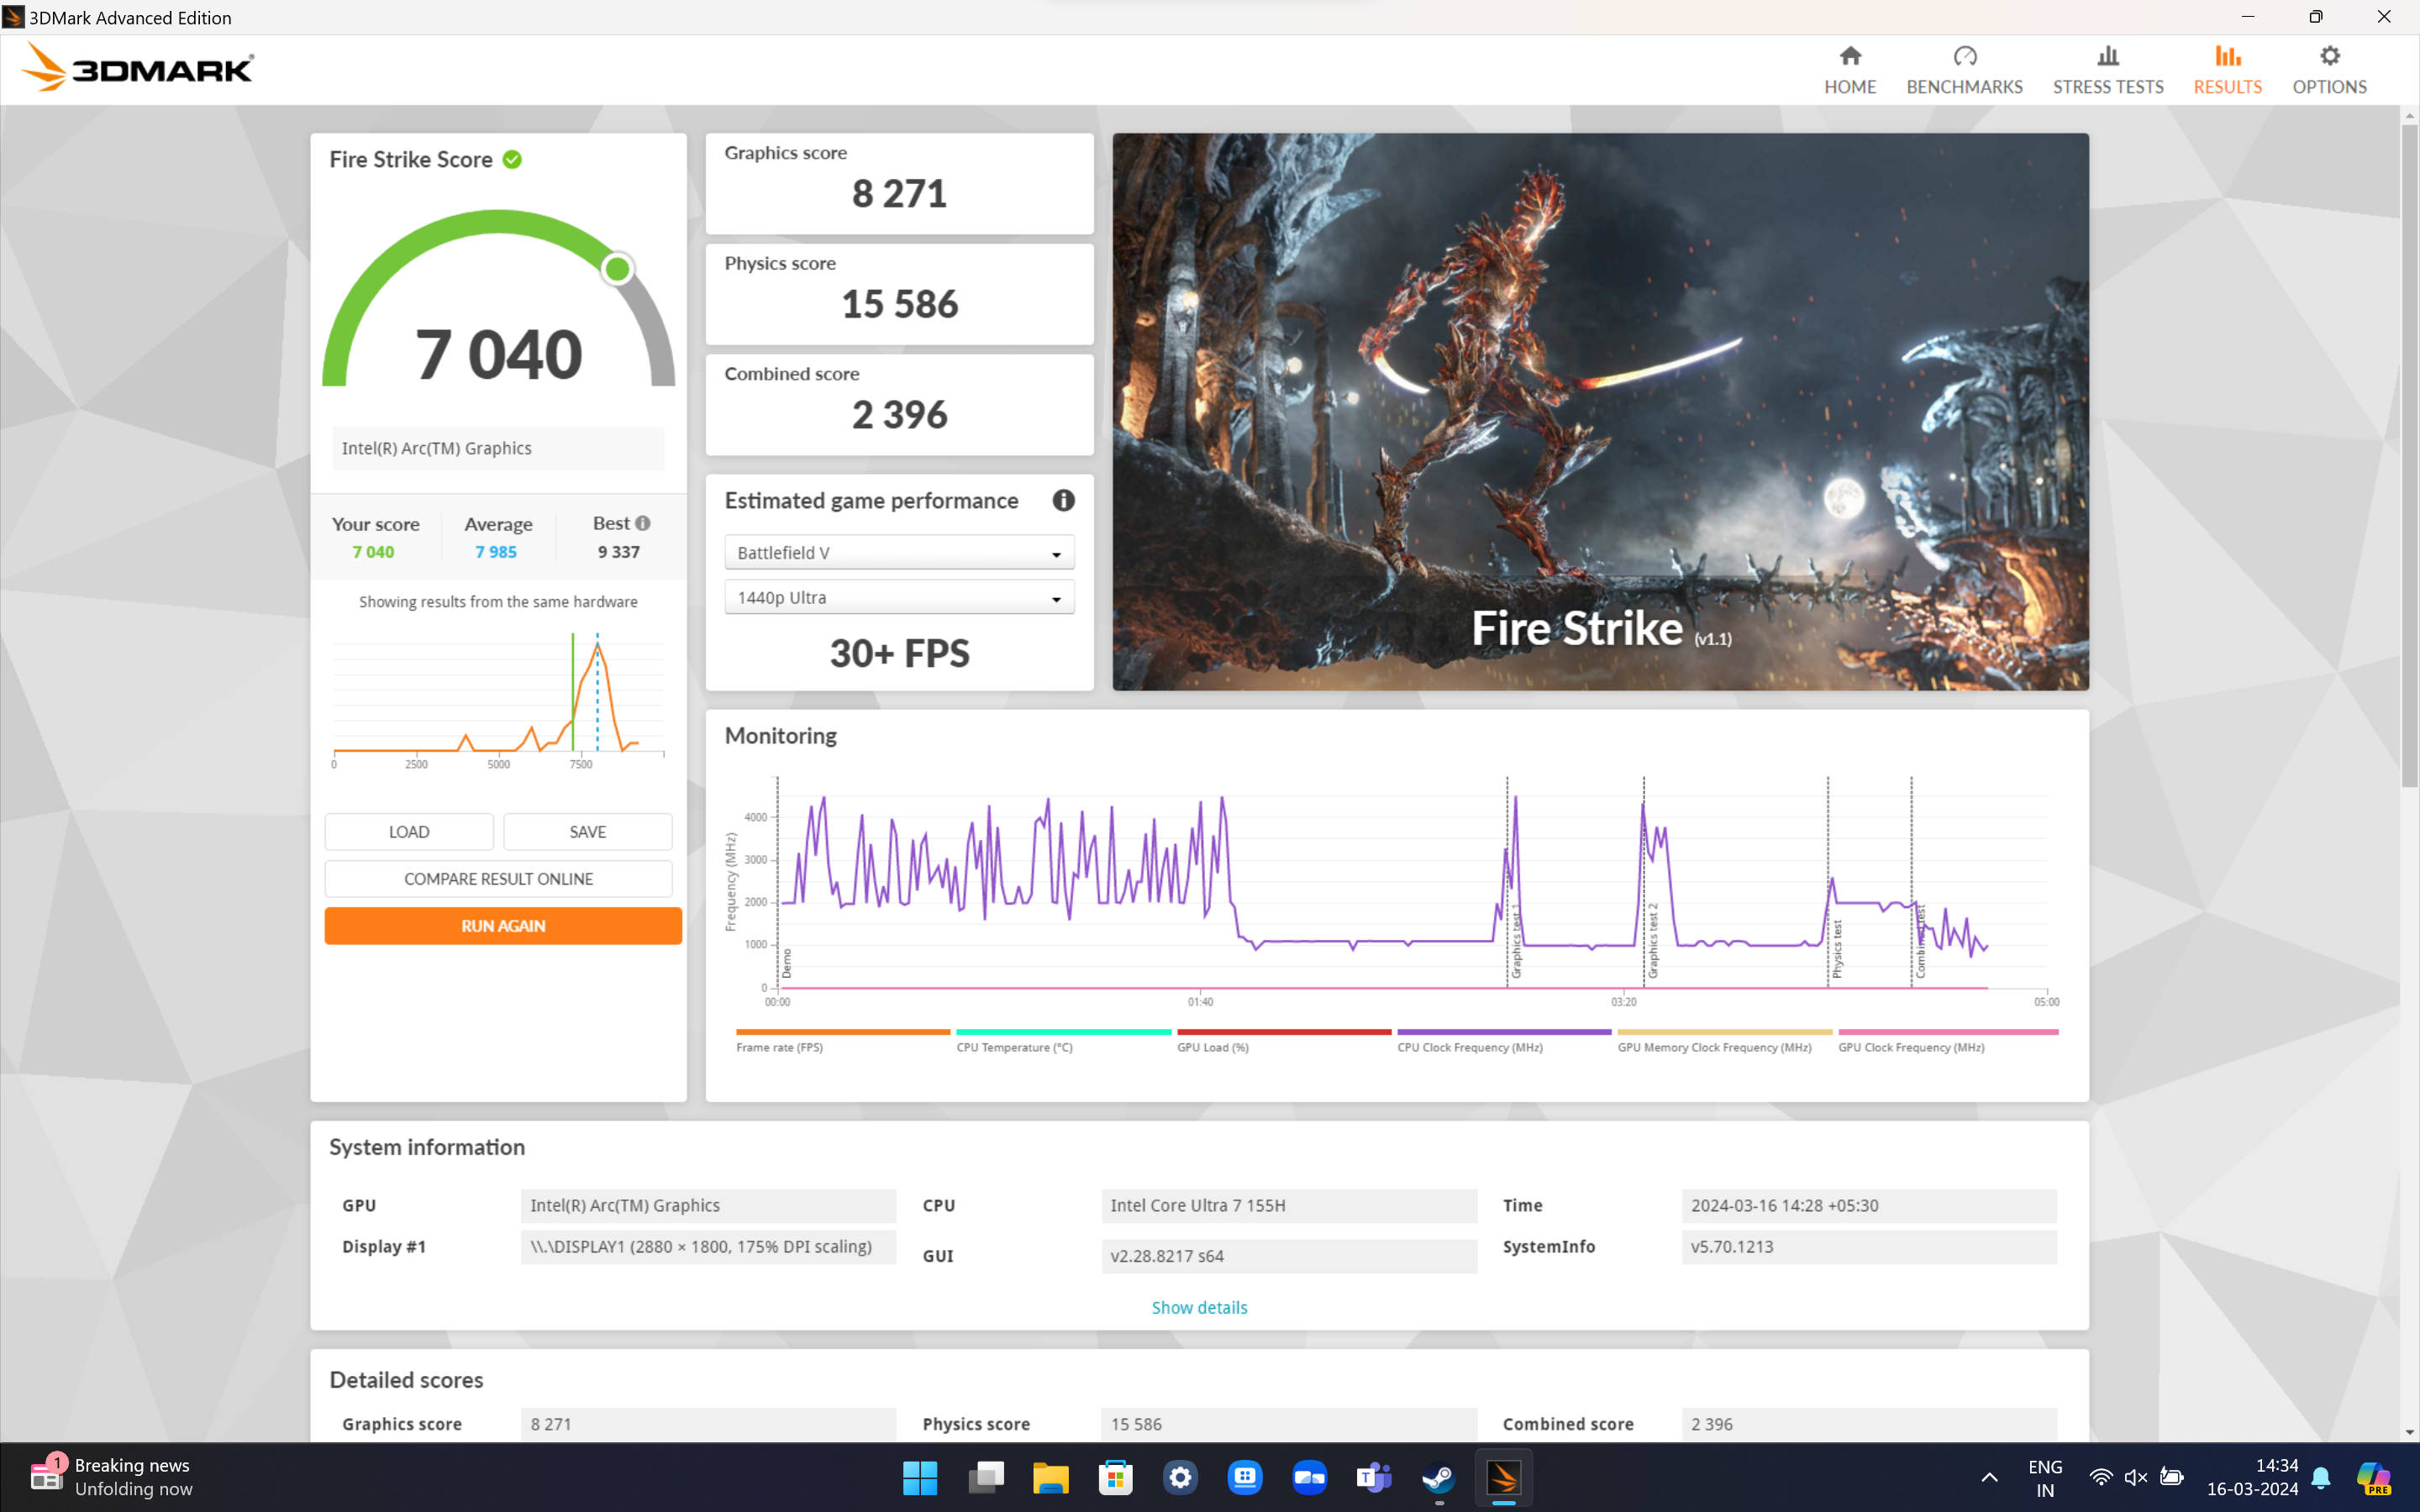2420x1512 pixels.
Task: Click the Intel(R) Arc(TM) Graphics label under gauge
Action: pyautogui.click(x=498, y=448)
